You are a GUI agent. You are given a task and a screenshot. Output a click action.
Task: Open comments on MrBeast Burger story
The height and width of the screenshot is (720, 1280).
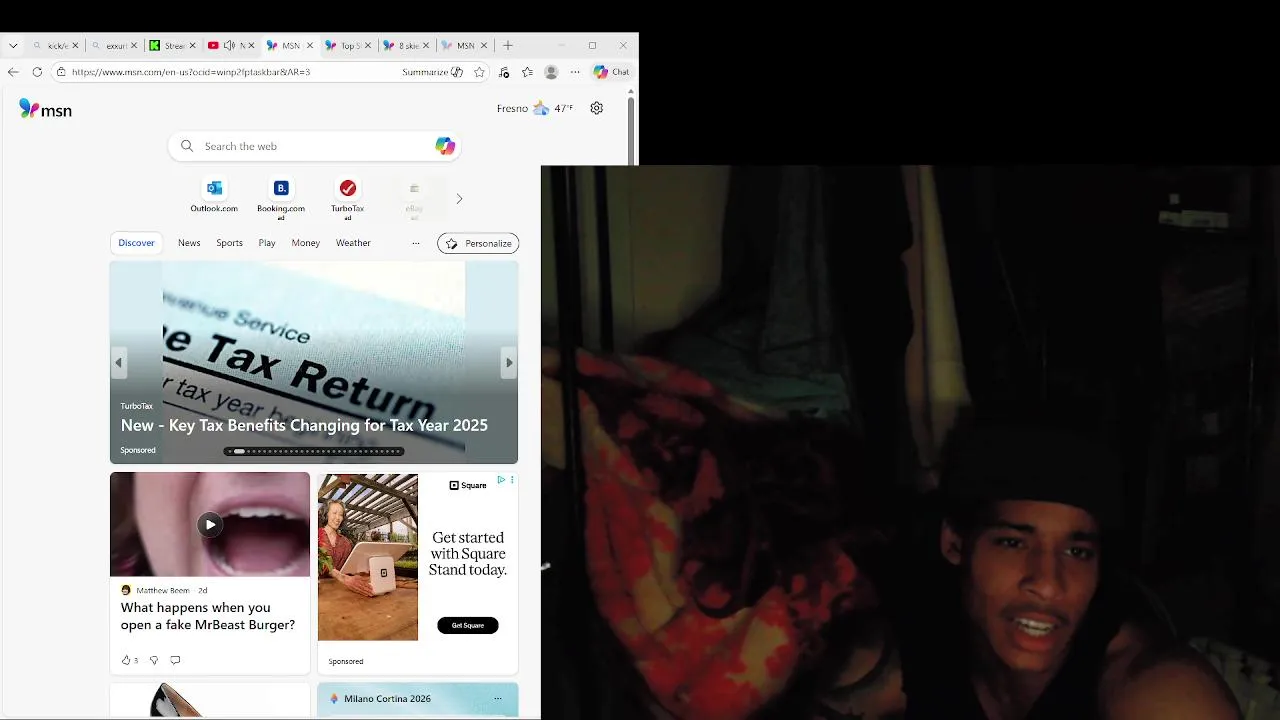point(175,660)
